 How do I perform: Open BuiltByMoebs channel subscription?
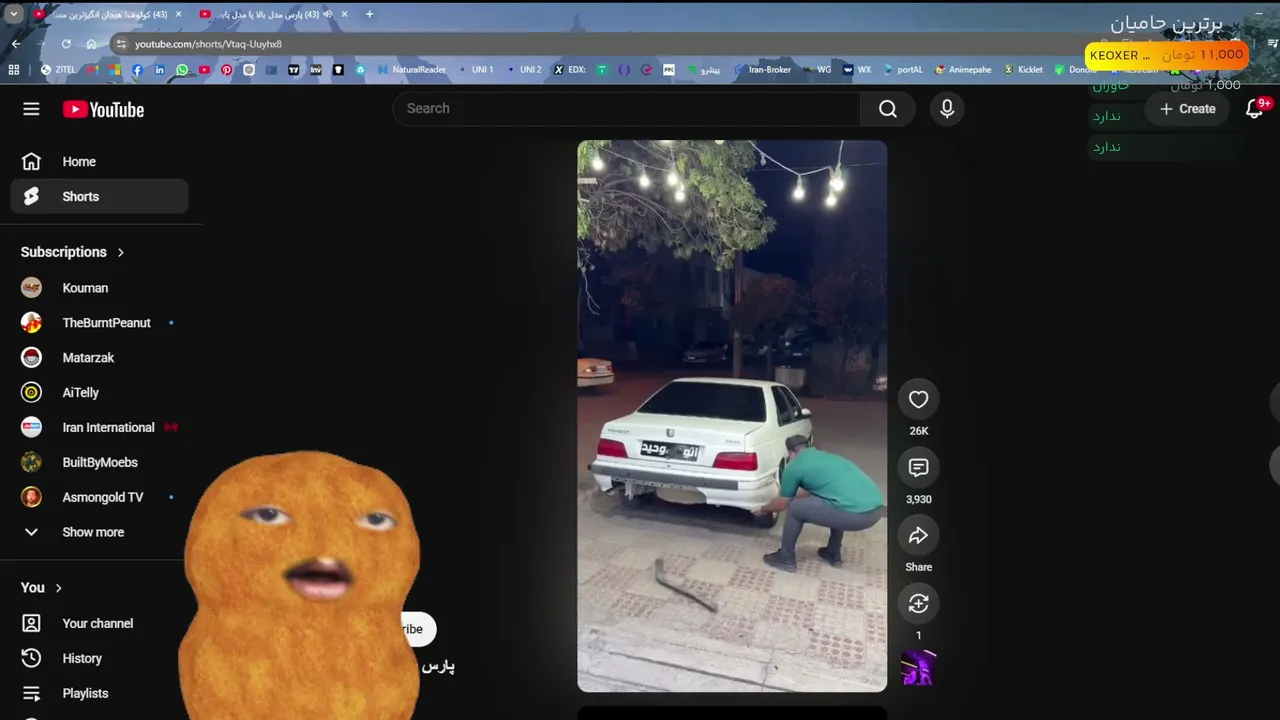99,463
